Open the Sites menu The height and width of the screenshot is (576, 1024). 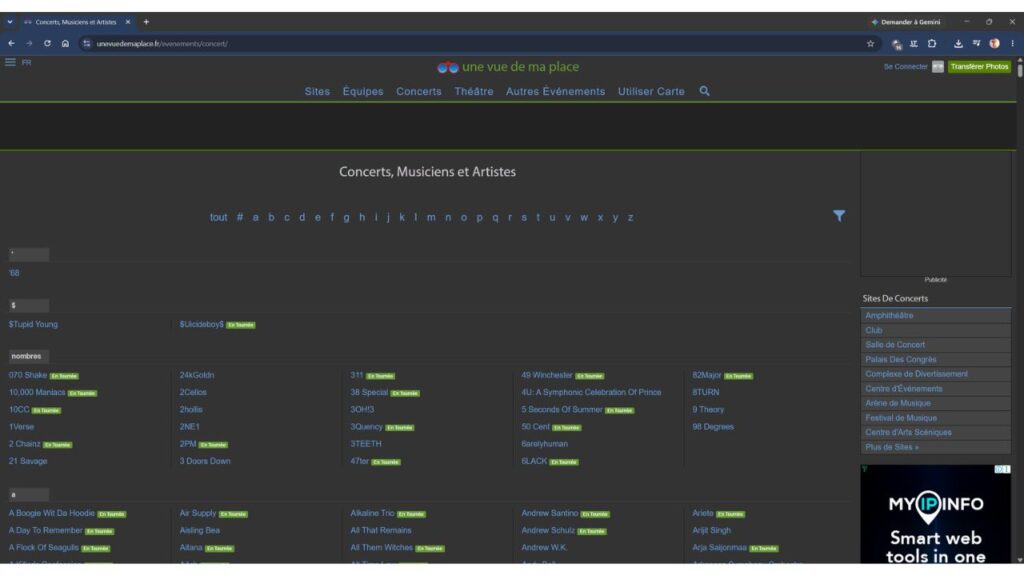pos(317,91)
